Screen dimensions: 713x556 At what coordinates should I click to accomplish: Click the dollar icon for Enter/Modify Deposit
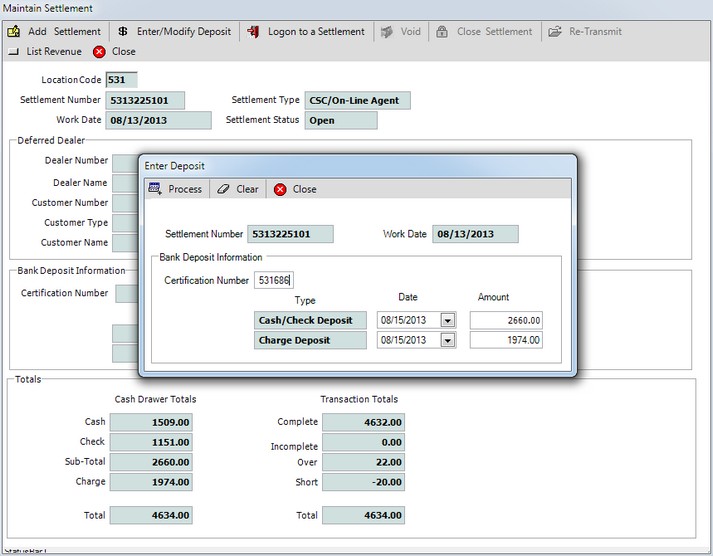pyautogui.click(x=122, y=31)
